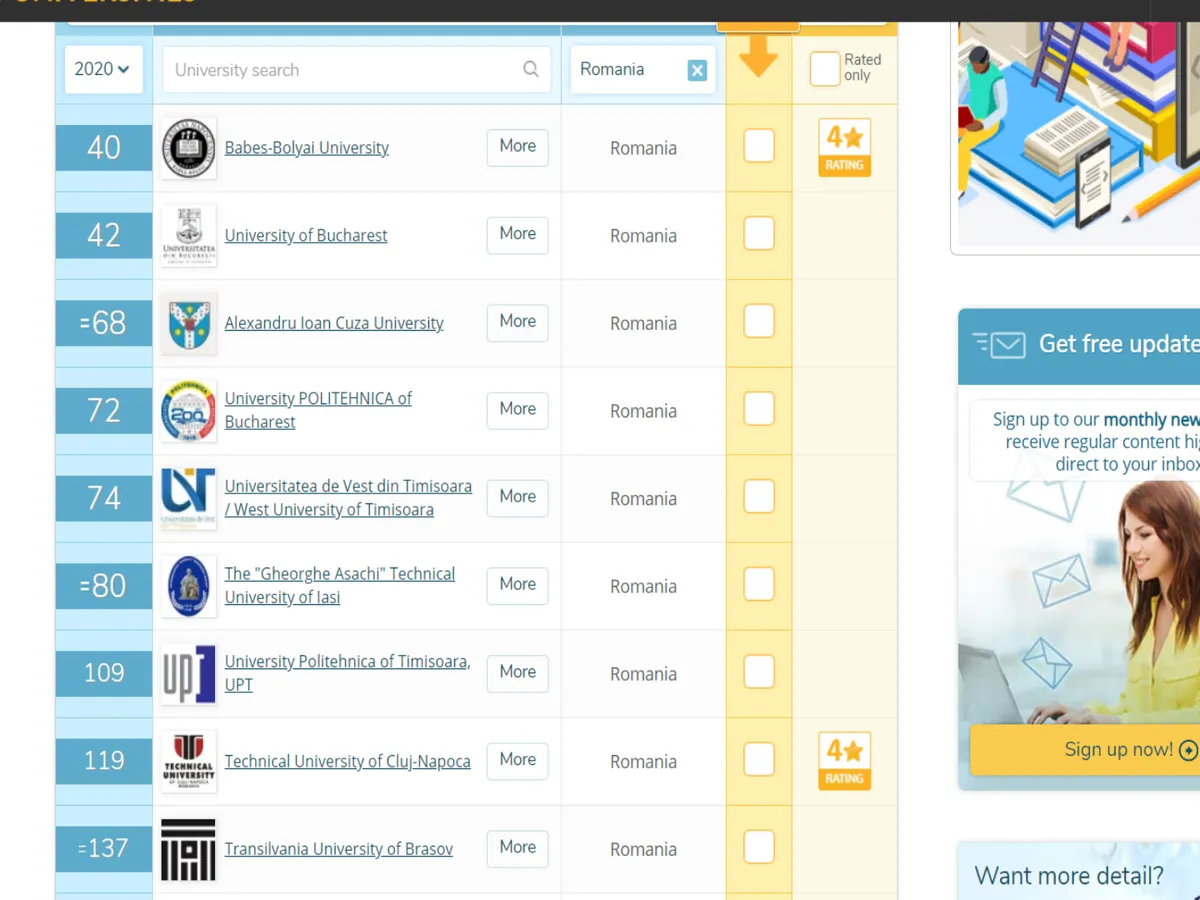Expand More for University POLITEHNICA of Bucharest
1200x900 pixels.
pos(517,410)
